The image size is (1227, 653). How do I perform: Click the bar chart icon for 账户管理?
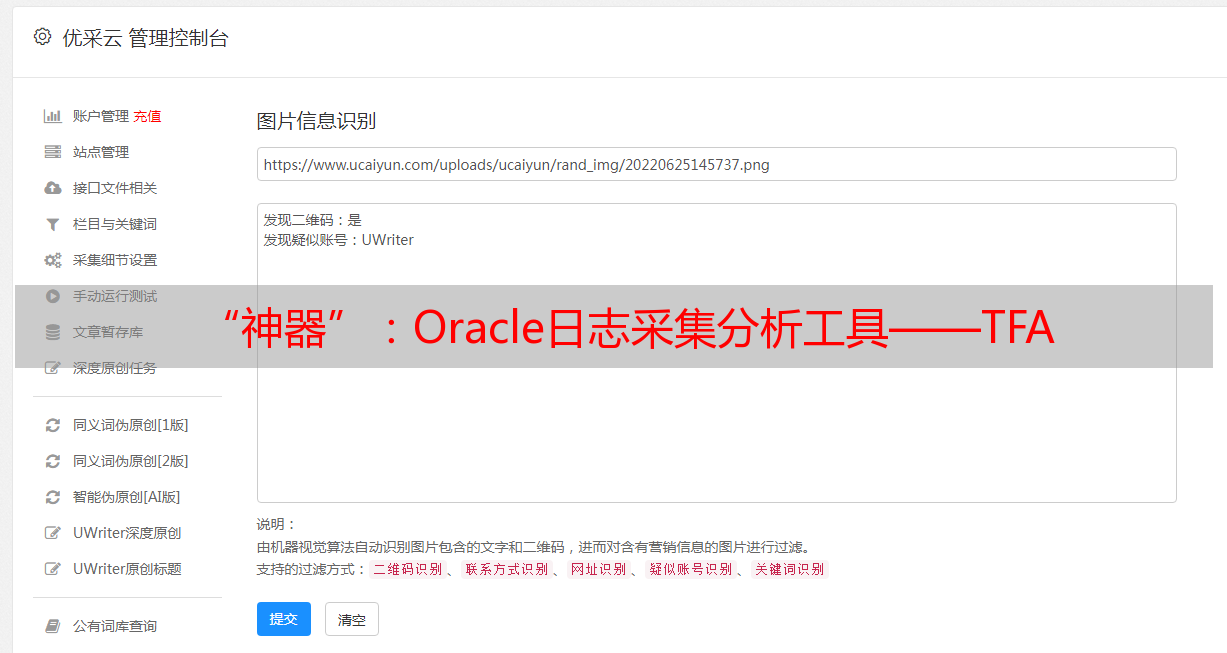[x=53, y=116]
